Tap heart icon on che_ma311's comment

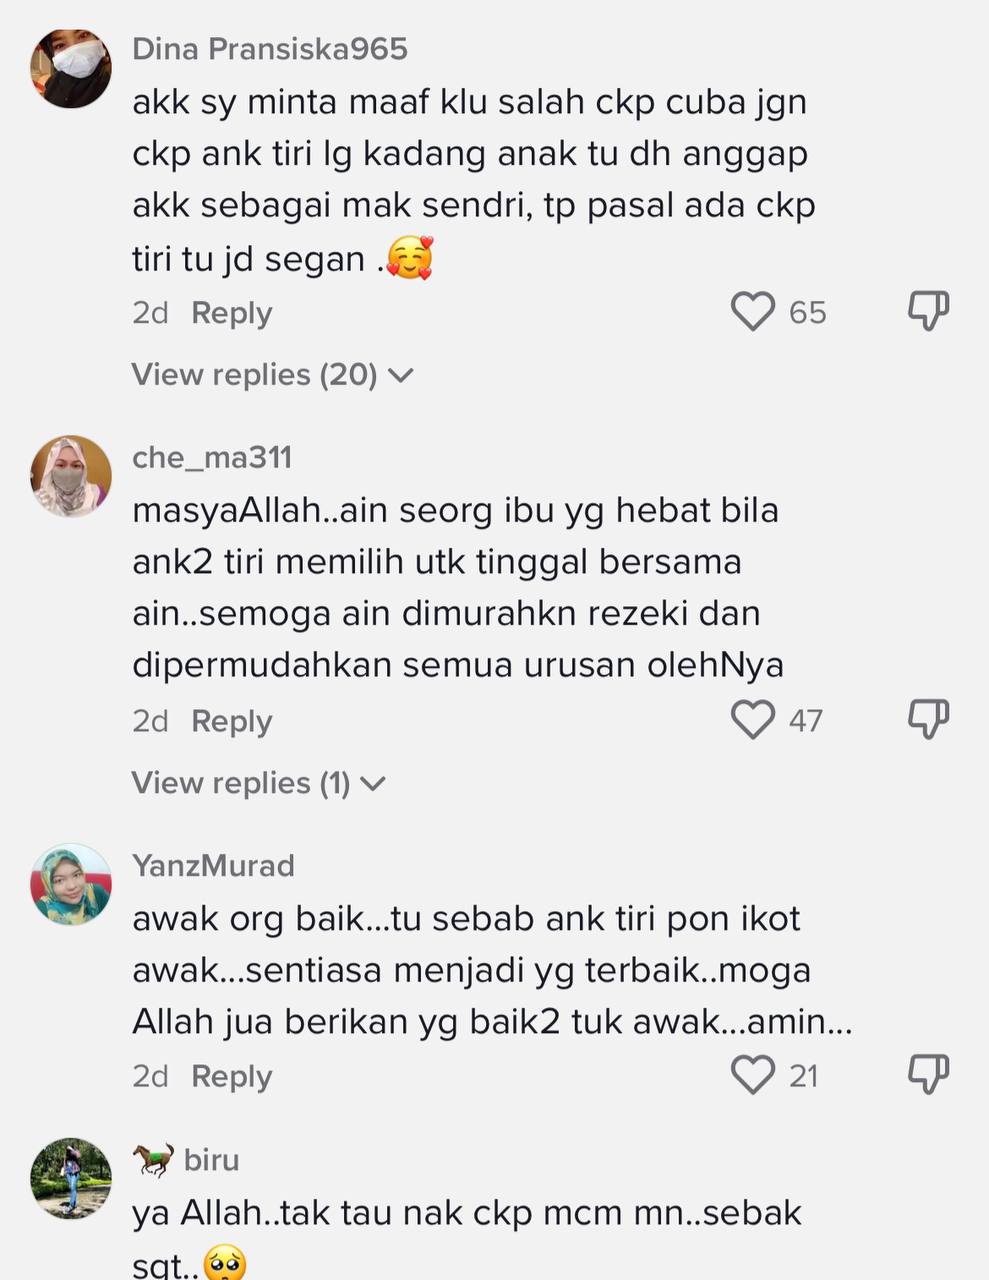coord(753,720)
